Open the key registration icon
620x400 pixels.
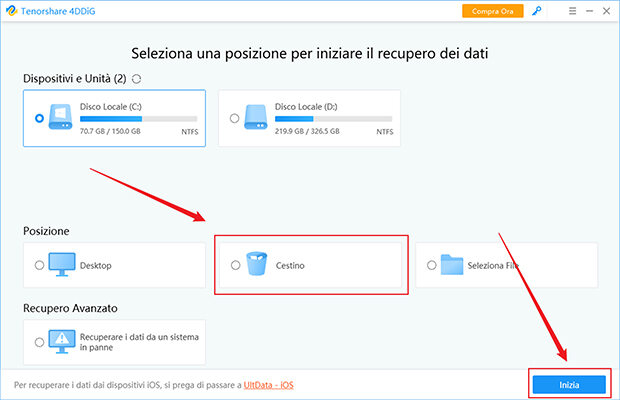coord(537,11)
